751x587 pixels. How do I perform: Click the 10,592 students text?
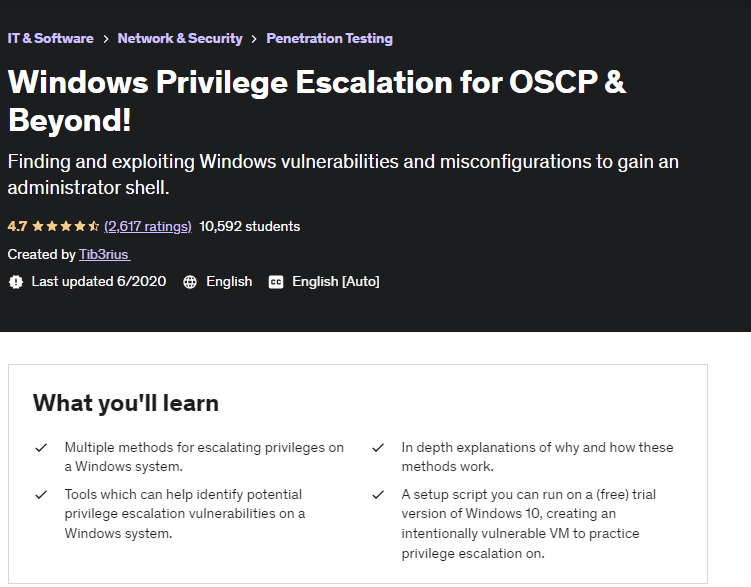coord(250,226)
